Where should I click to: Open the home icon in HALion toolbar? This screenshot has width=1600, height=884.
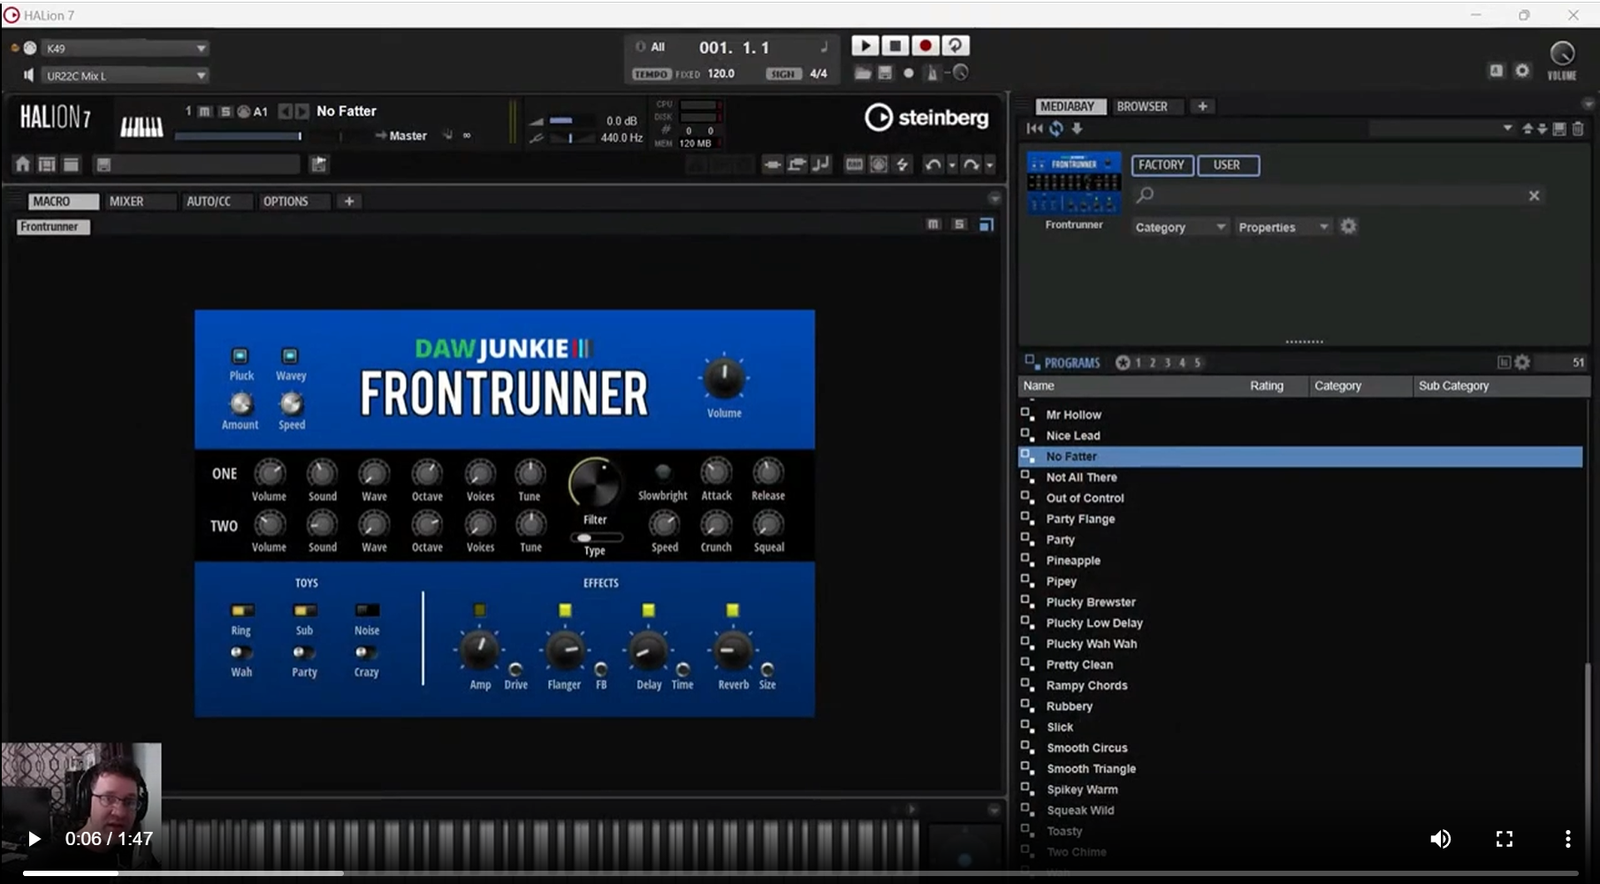[23, 164]
